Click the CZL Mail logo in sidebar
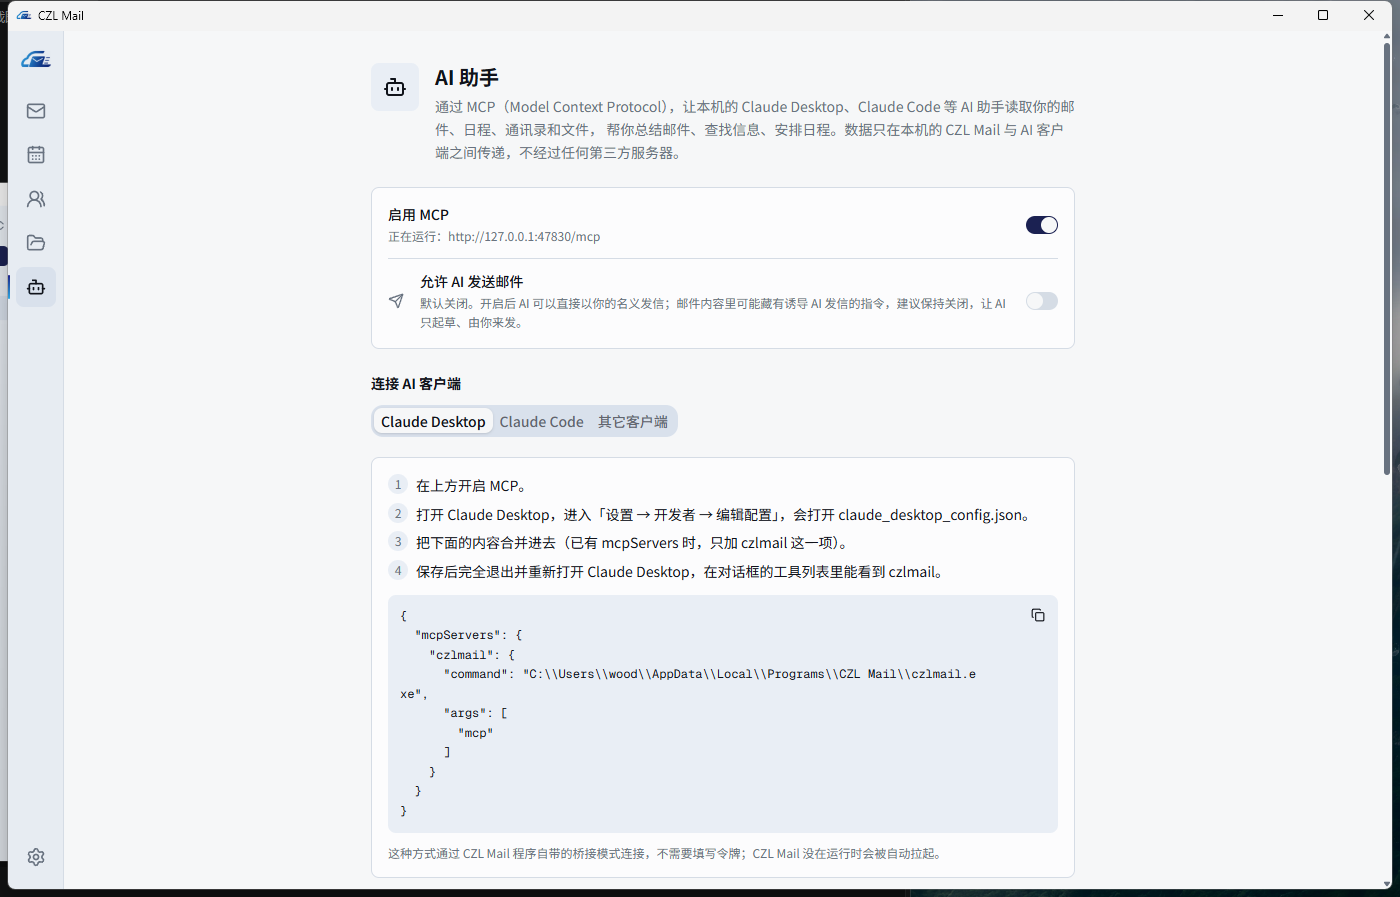This screenshot has width=1400, height=897. tap(36, 60)
